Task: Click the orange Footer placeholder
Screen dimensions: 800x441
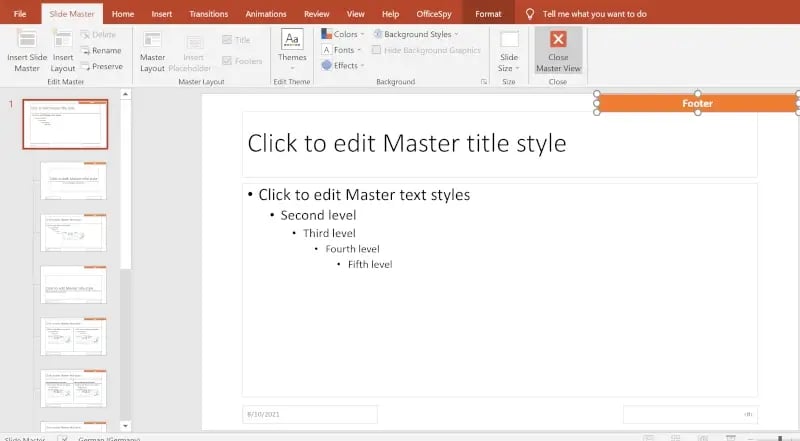Action: [697, 103]
